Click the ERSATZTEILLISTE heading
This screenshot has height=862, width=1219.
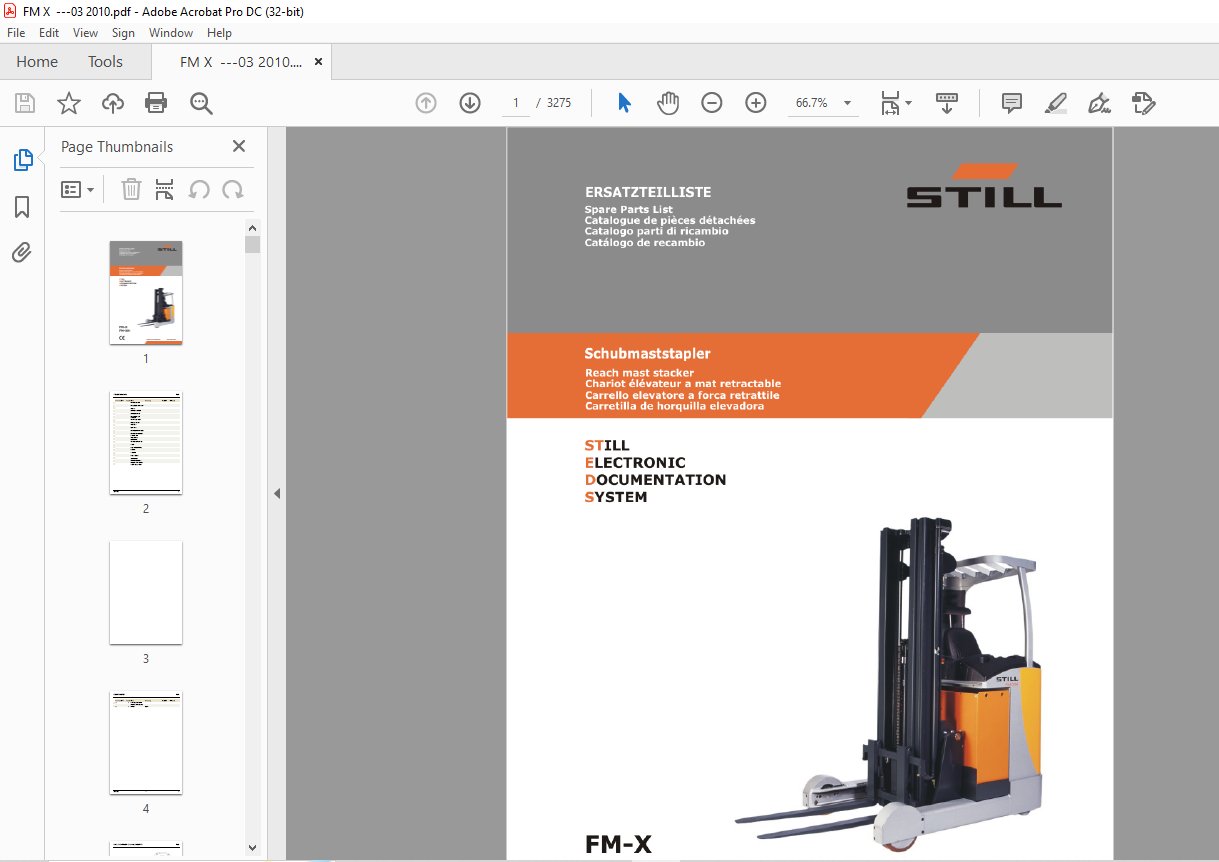coord(648,192)
